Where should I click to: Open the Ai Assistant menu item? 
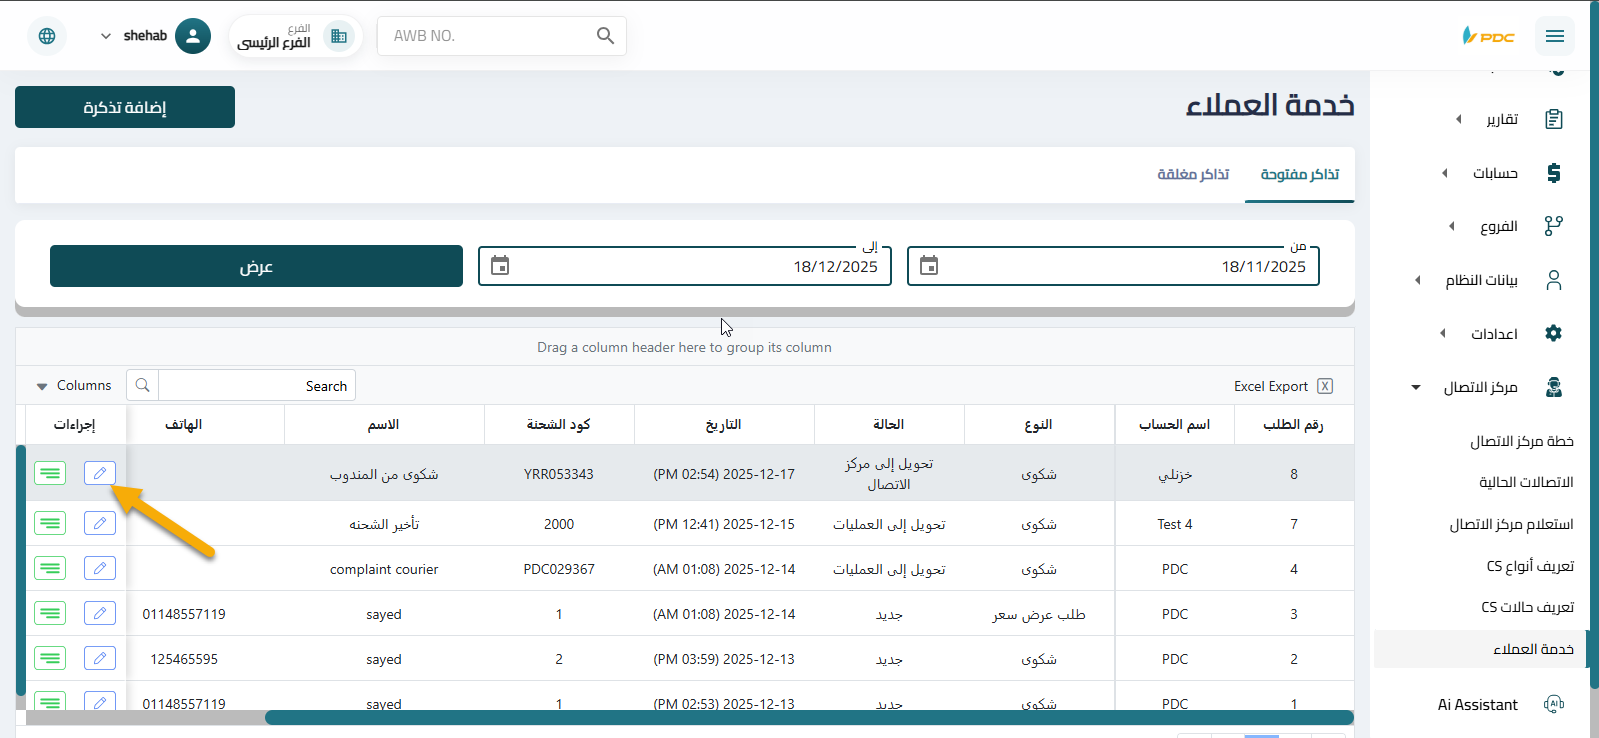pos(1478,704)
